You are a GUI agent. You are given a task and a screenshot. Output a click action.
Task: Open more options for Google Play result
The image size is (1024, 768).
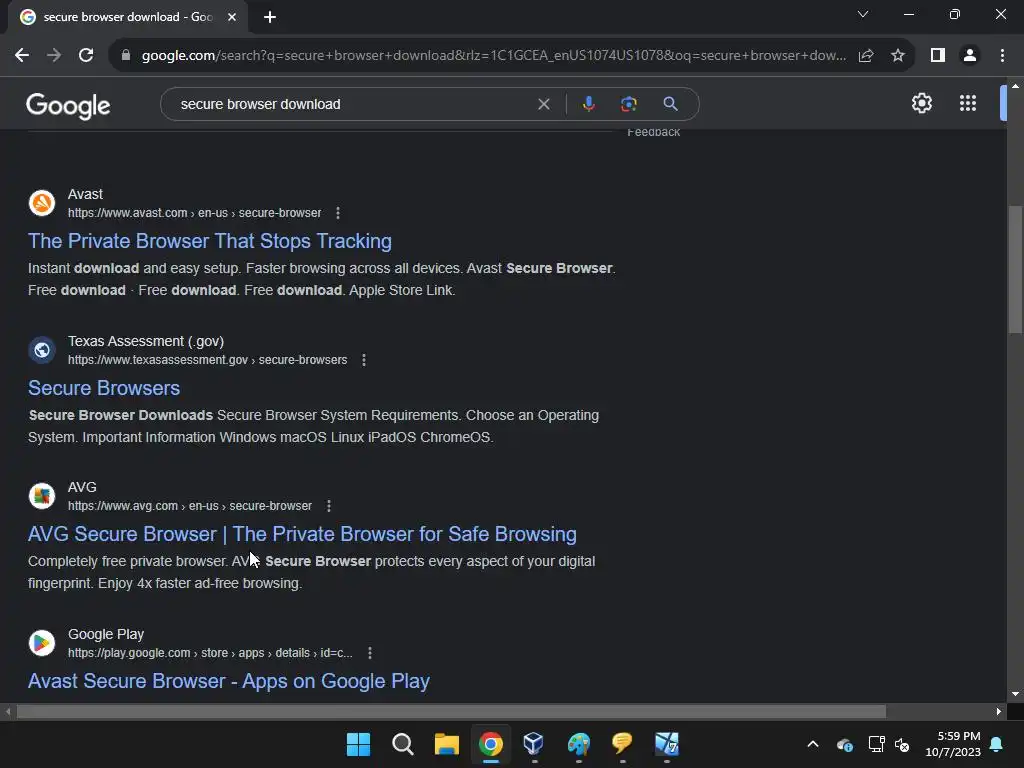click(x=370, y=653)
